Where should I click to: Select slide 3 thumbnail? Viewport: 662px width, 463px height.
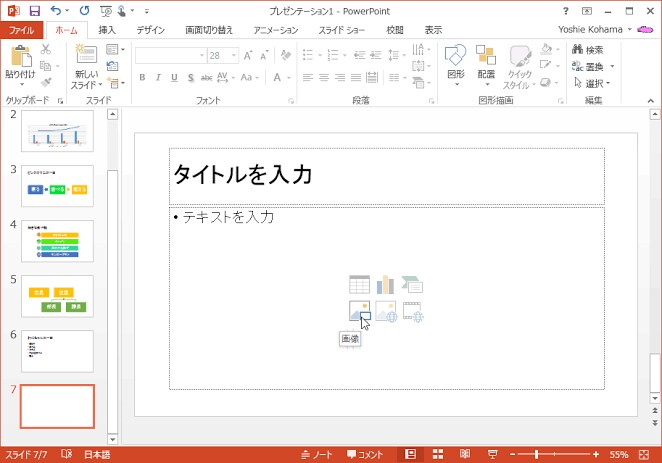click(57, 186)
